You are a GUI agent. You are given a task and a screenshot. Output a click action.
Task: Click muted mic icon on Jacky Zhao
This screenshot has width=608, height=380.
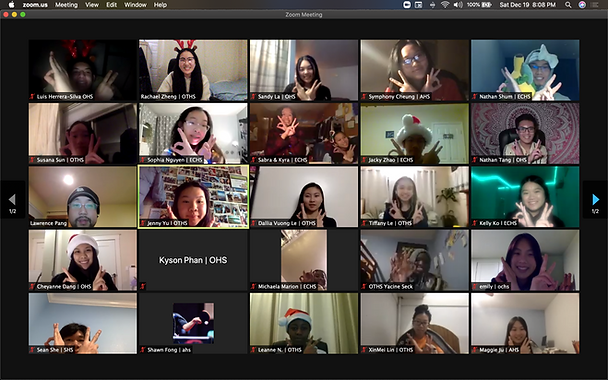pyautogui.click(x=364, y=160)
